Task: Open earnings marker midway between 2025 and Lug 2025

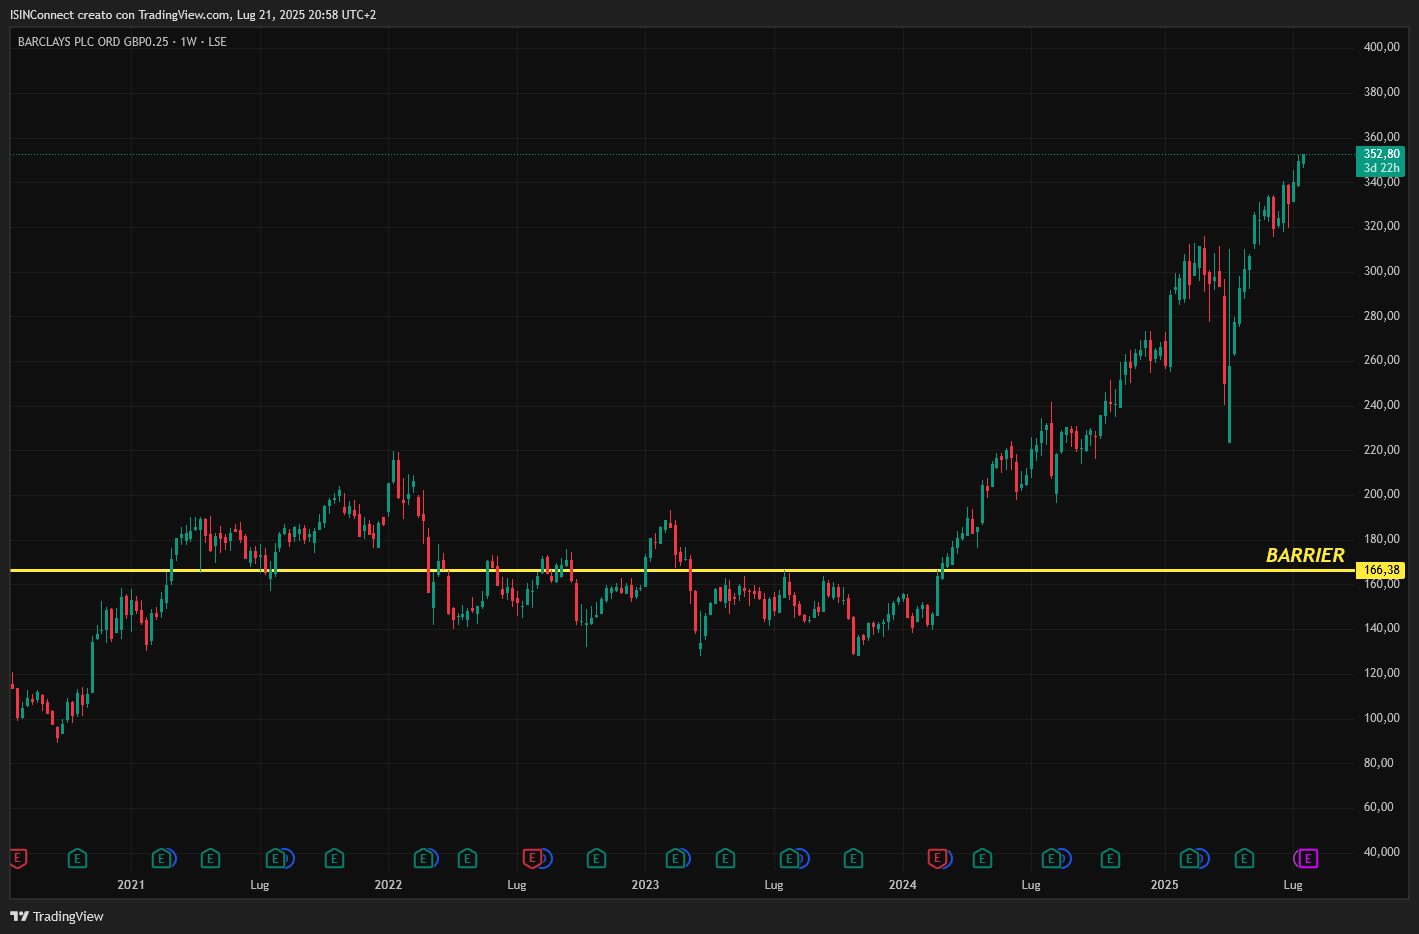Action: pyautogui.click(x=1244, y=858)
